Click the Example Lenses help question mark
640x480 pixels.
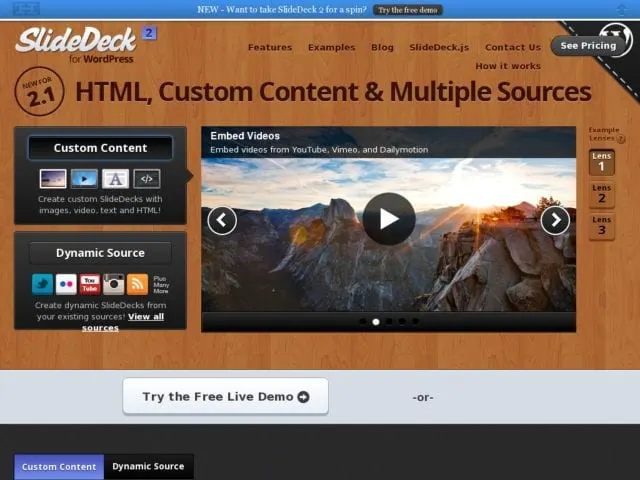621,139
